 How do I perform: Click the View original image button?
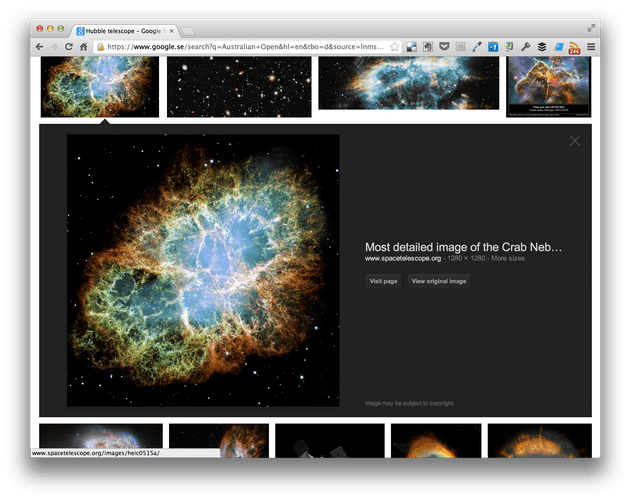tap(438, 281)
